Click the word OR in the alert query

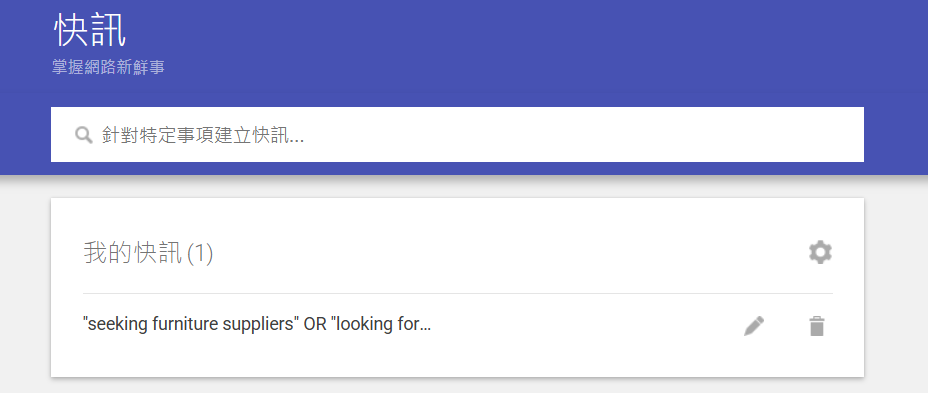[x=315, y=324]
